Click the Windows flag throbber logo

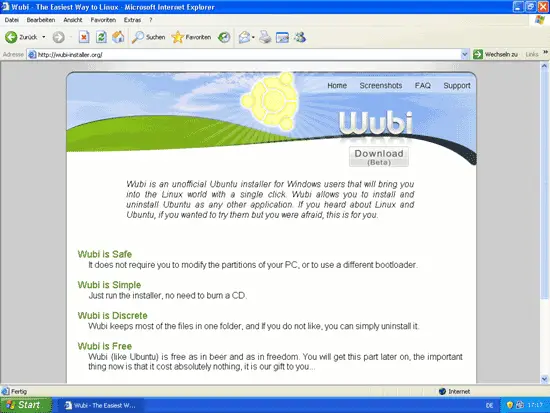pos(539,20)
